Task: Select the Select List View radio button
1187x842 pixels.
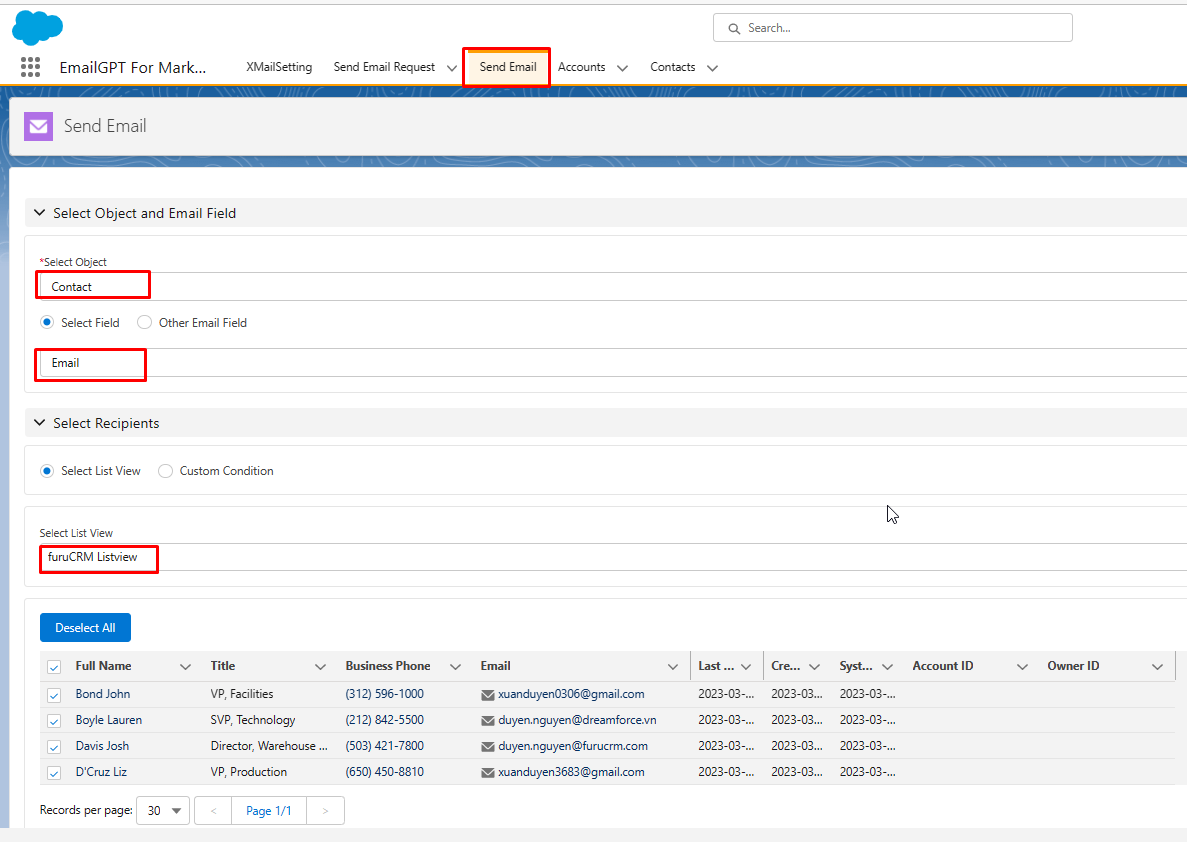Action: pyautogui.click(x=47, y=471)
